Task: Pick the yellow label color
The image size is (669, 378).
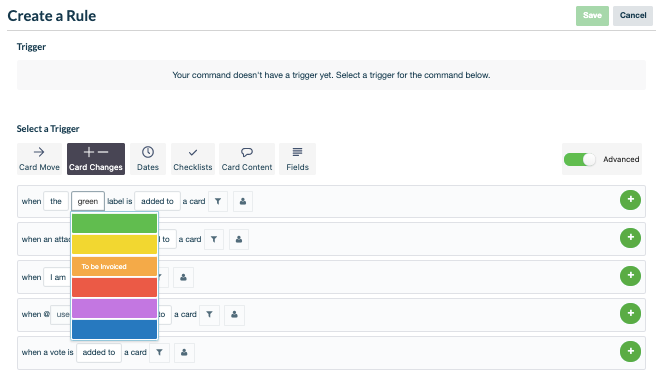Action: pos(114,244)
